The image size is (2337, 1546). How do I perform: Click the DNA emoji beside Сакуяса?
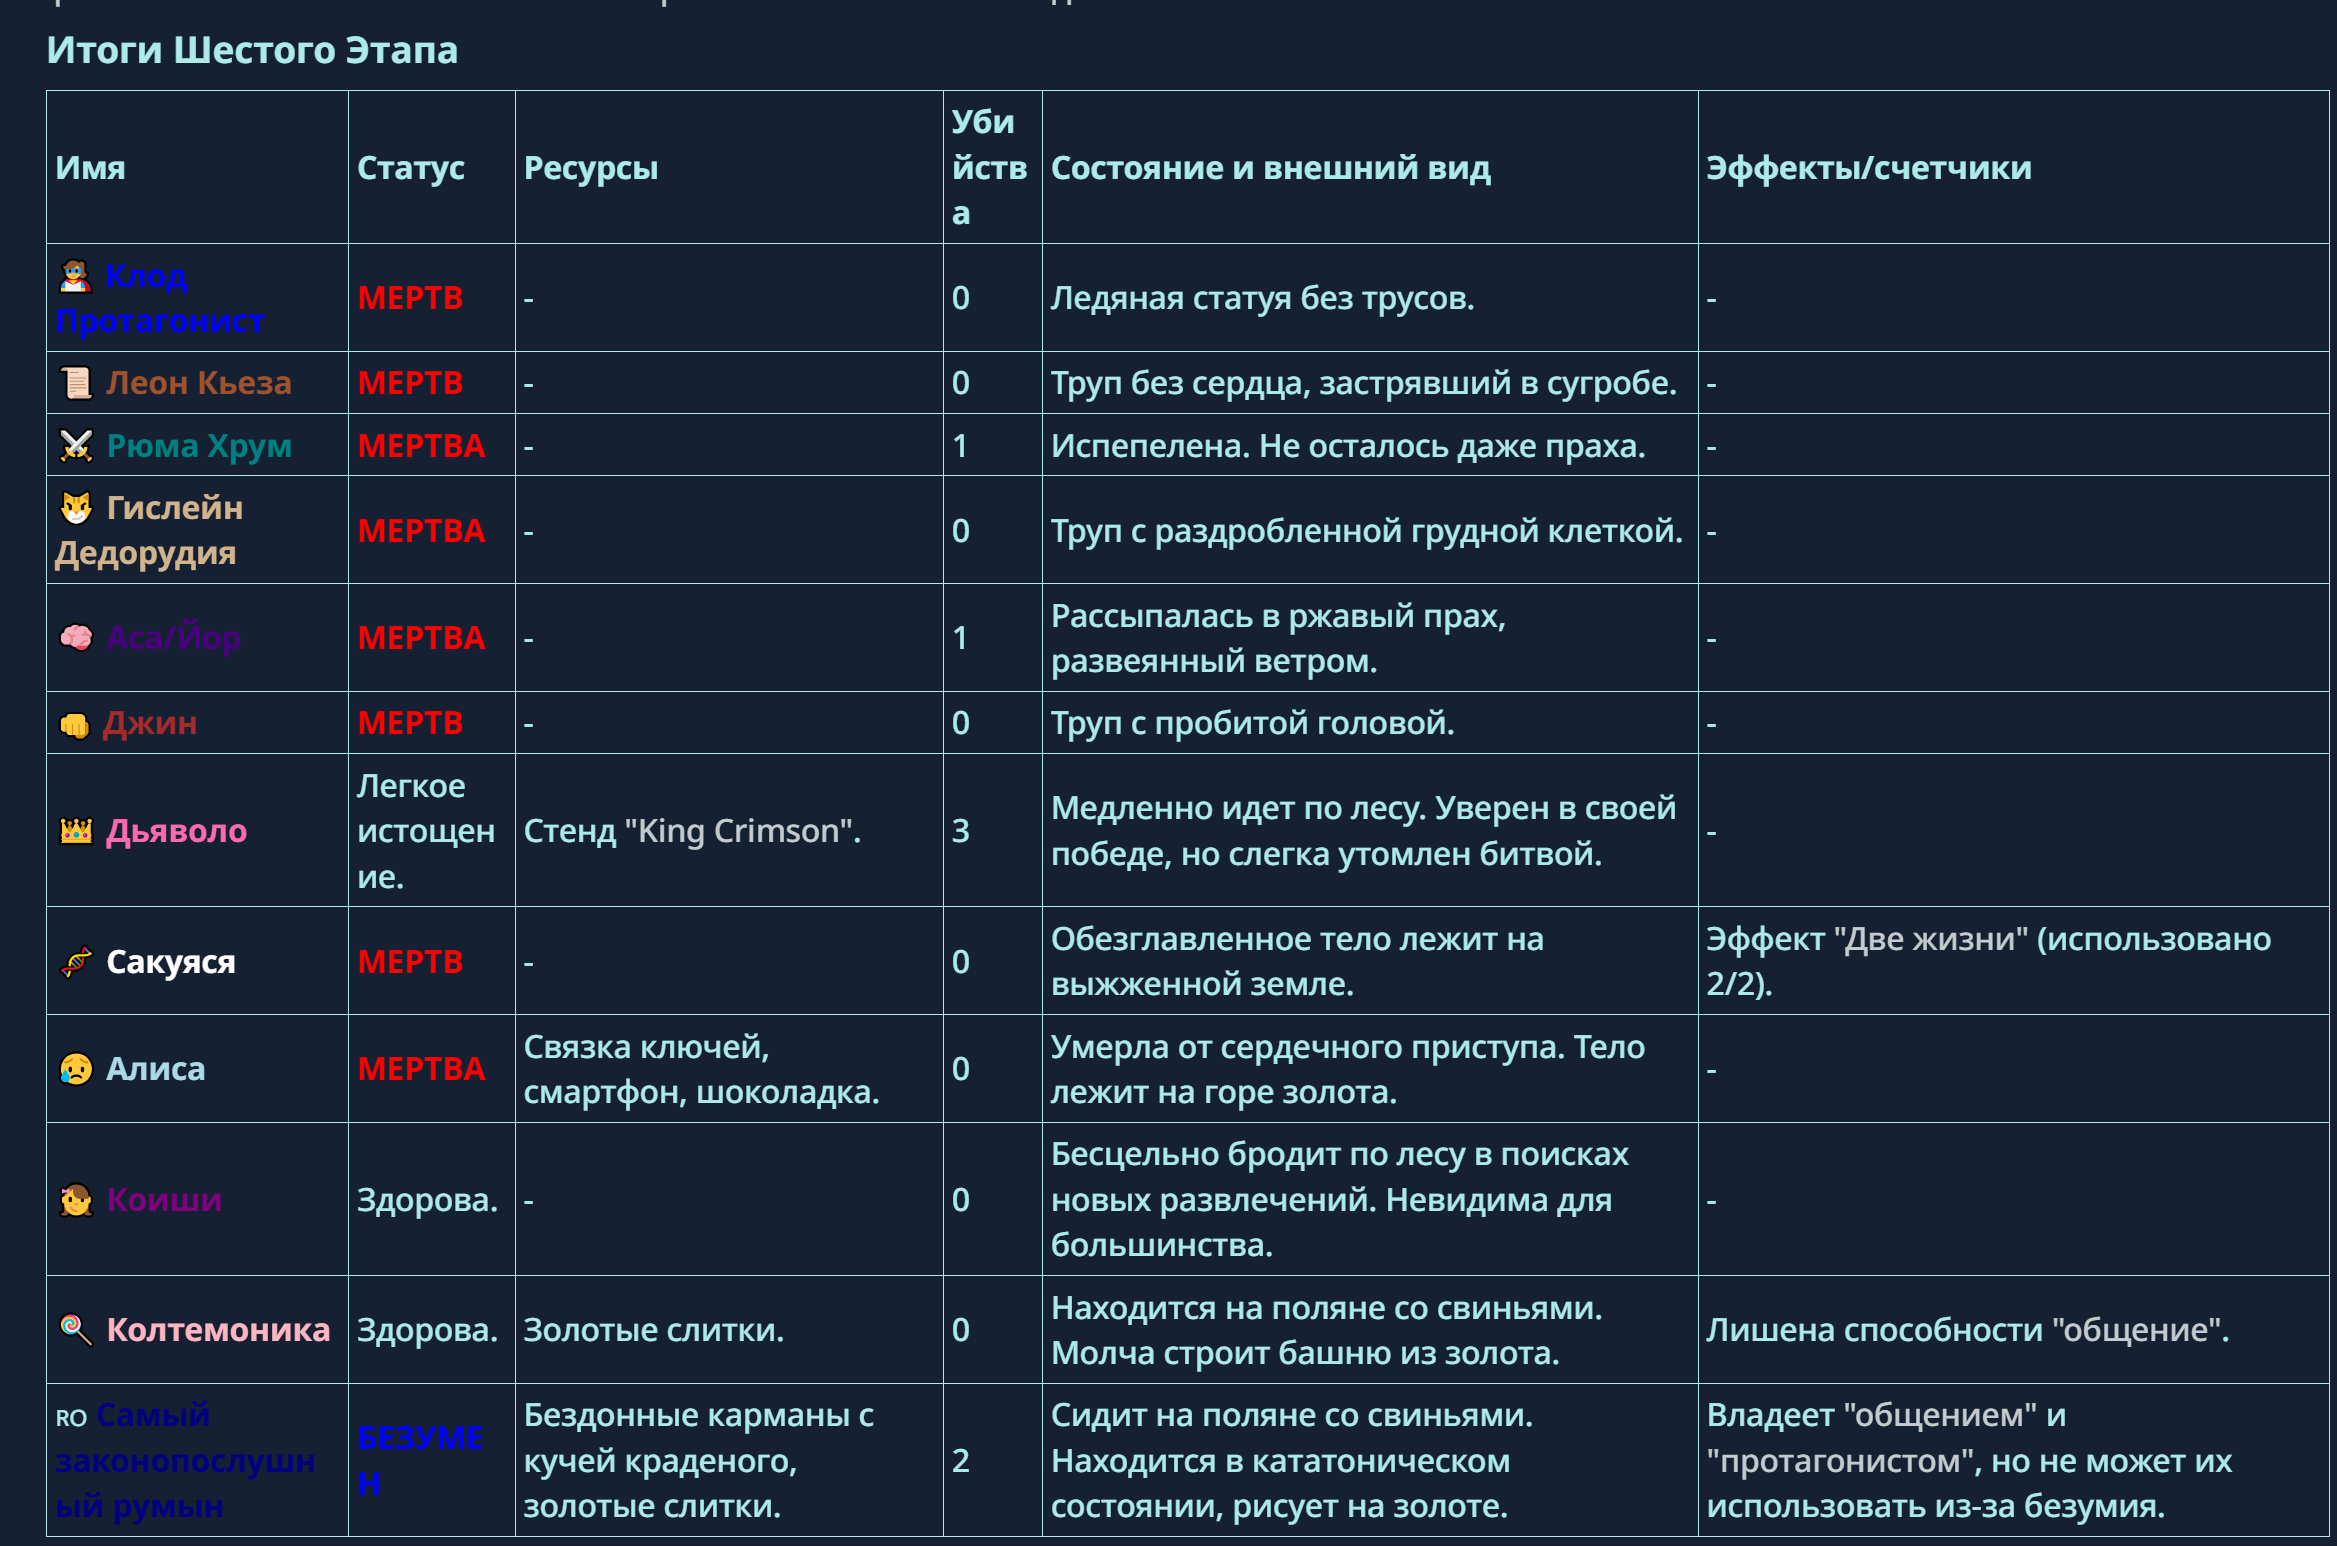coord(76,962)
